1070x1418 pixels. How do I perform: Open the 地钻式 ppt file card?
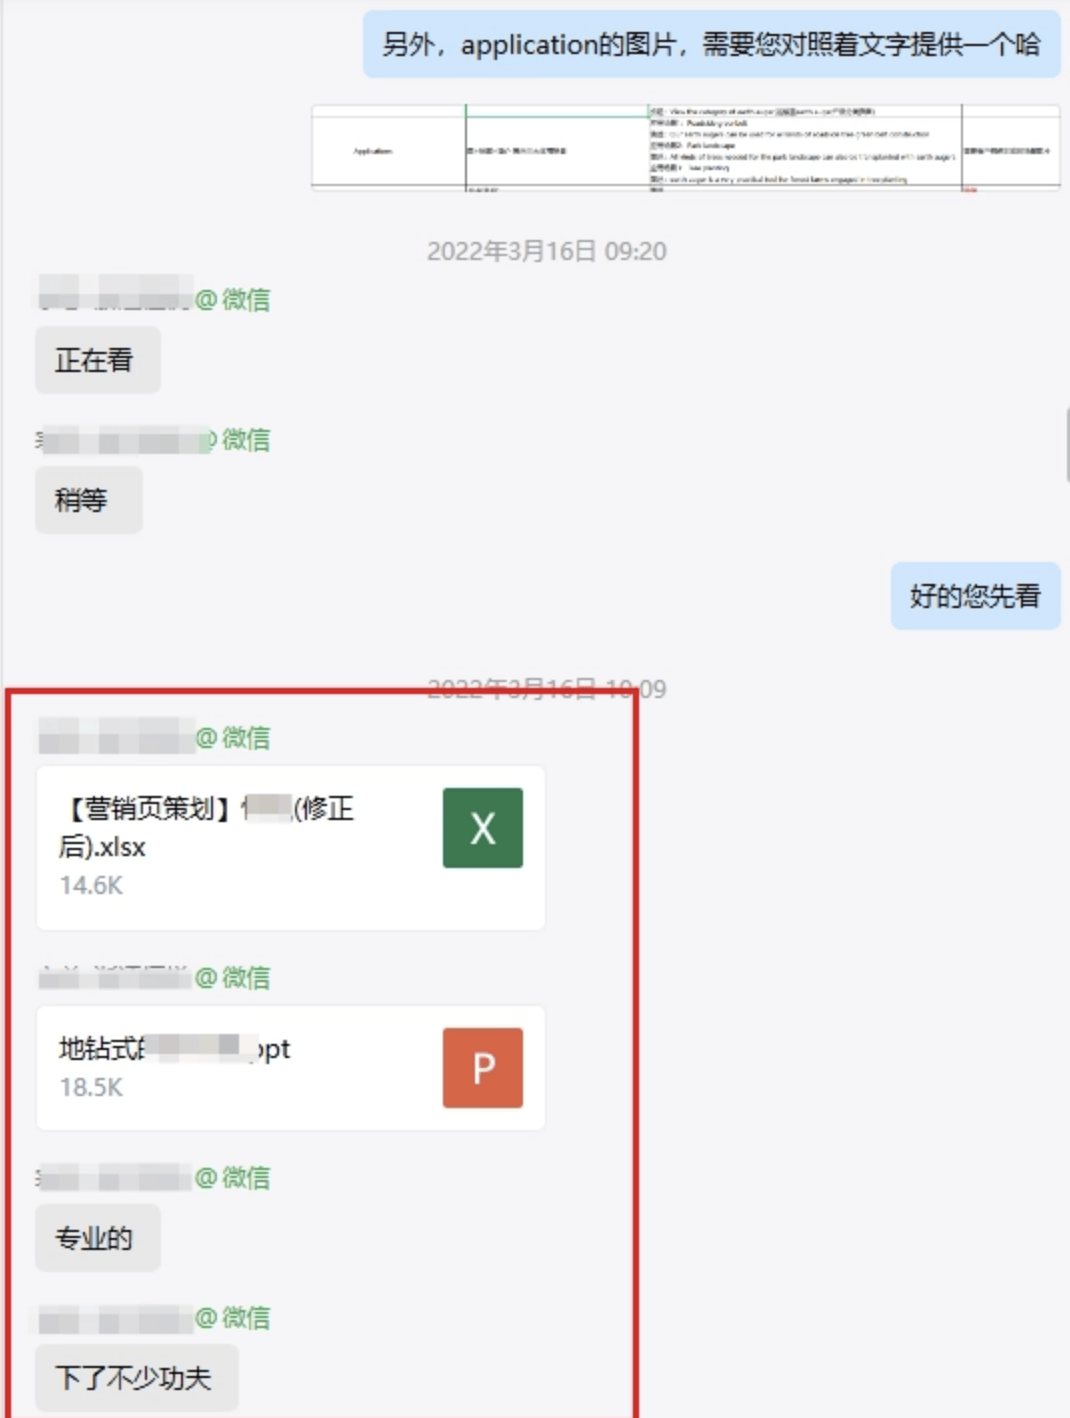(291, 1068)
